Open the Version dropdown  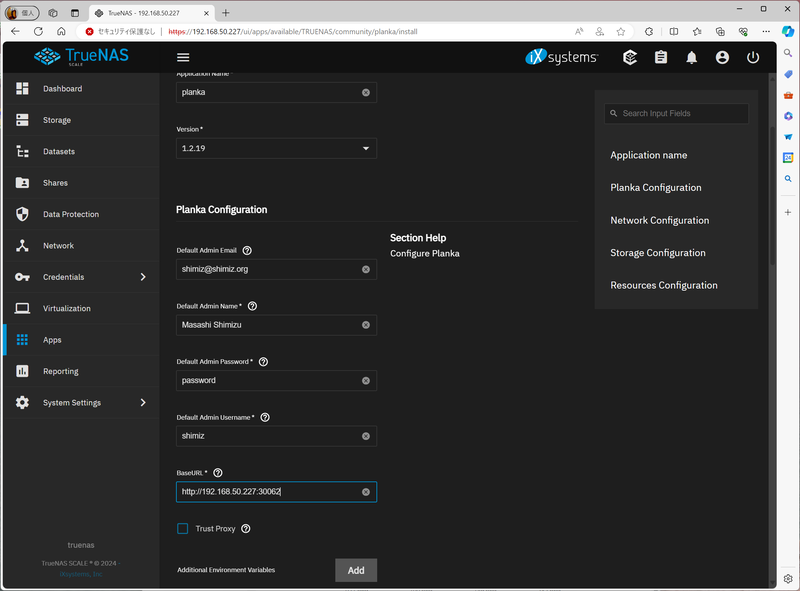tap(276, 149)
